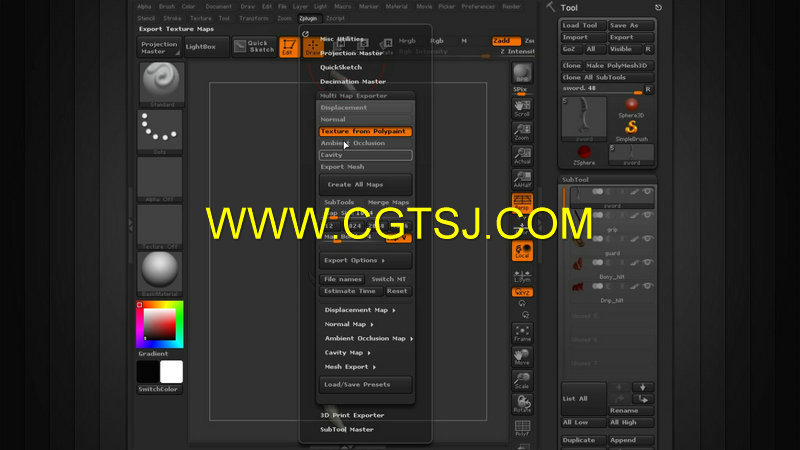Open the Preferences menu
The height and width of the screenshot is (450, 800).
click(x=478, y=7)
